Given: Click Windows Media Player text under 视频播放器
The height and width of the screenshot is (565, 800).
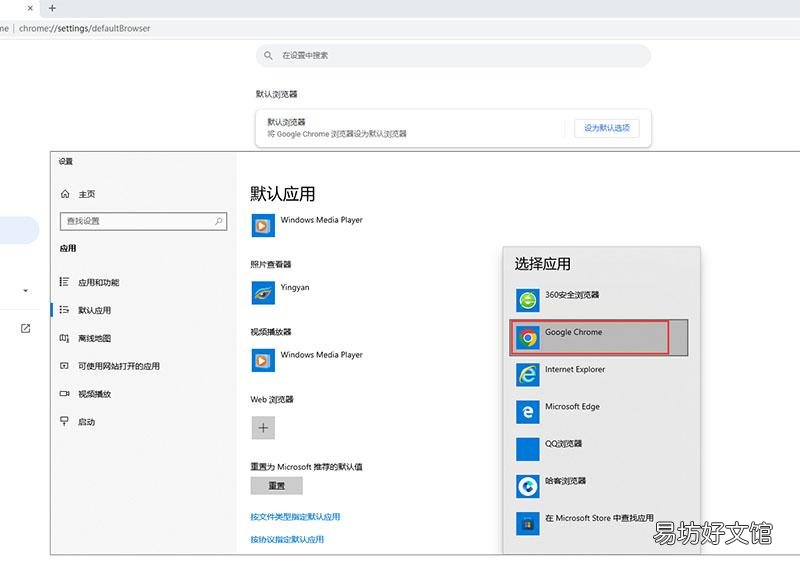Looking at the screenshot, I should [321, 354].
